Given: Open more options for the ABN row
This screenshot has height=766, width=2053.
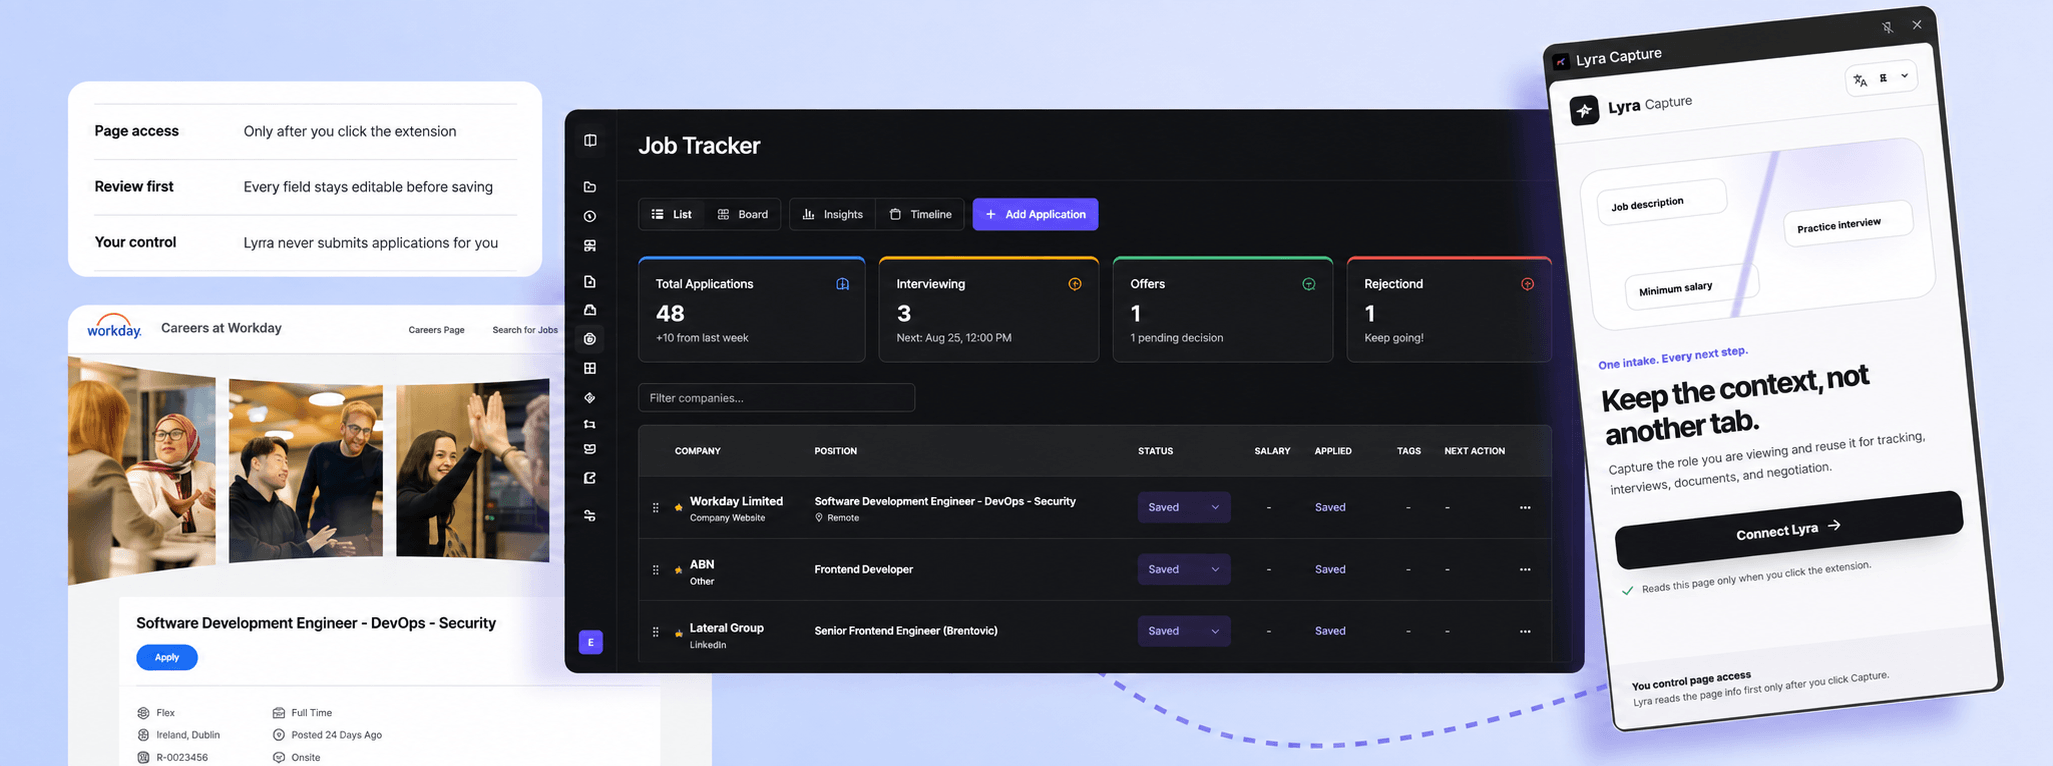Looking at the screenshot, I should pyautogui.click(x=1525, y=570).
